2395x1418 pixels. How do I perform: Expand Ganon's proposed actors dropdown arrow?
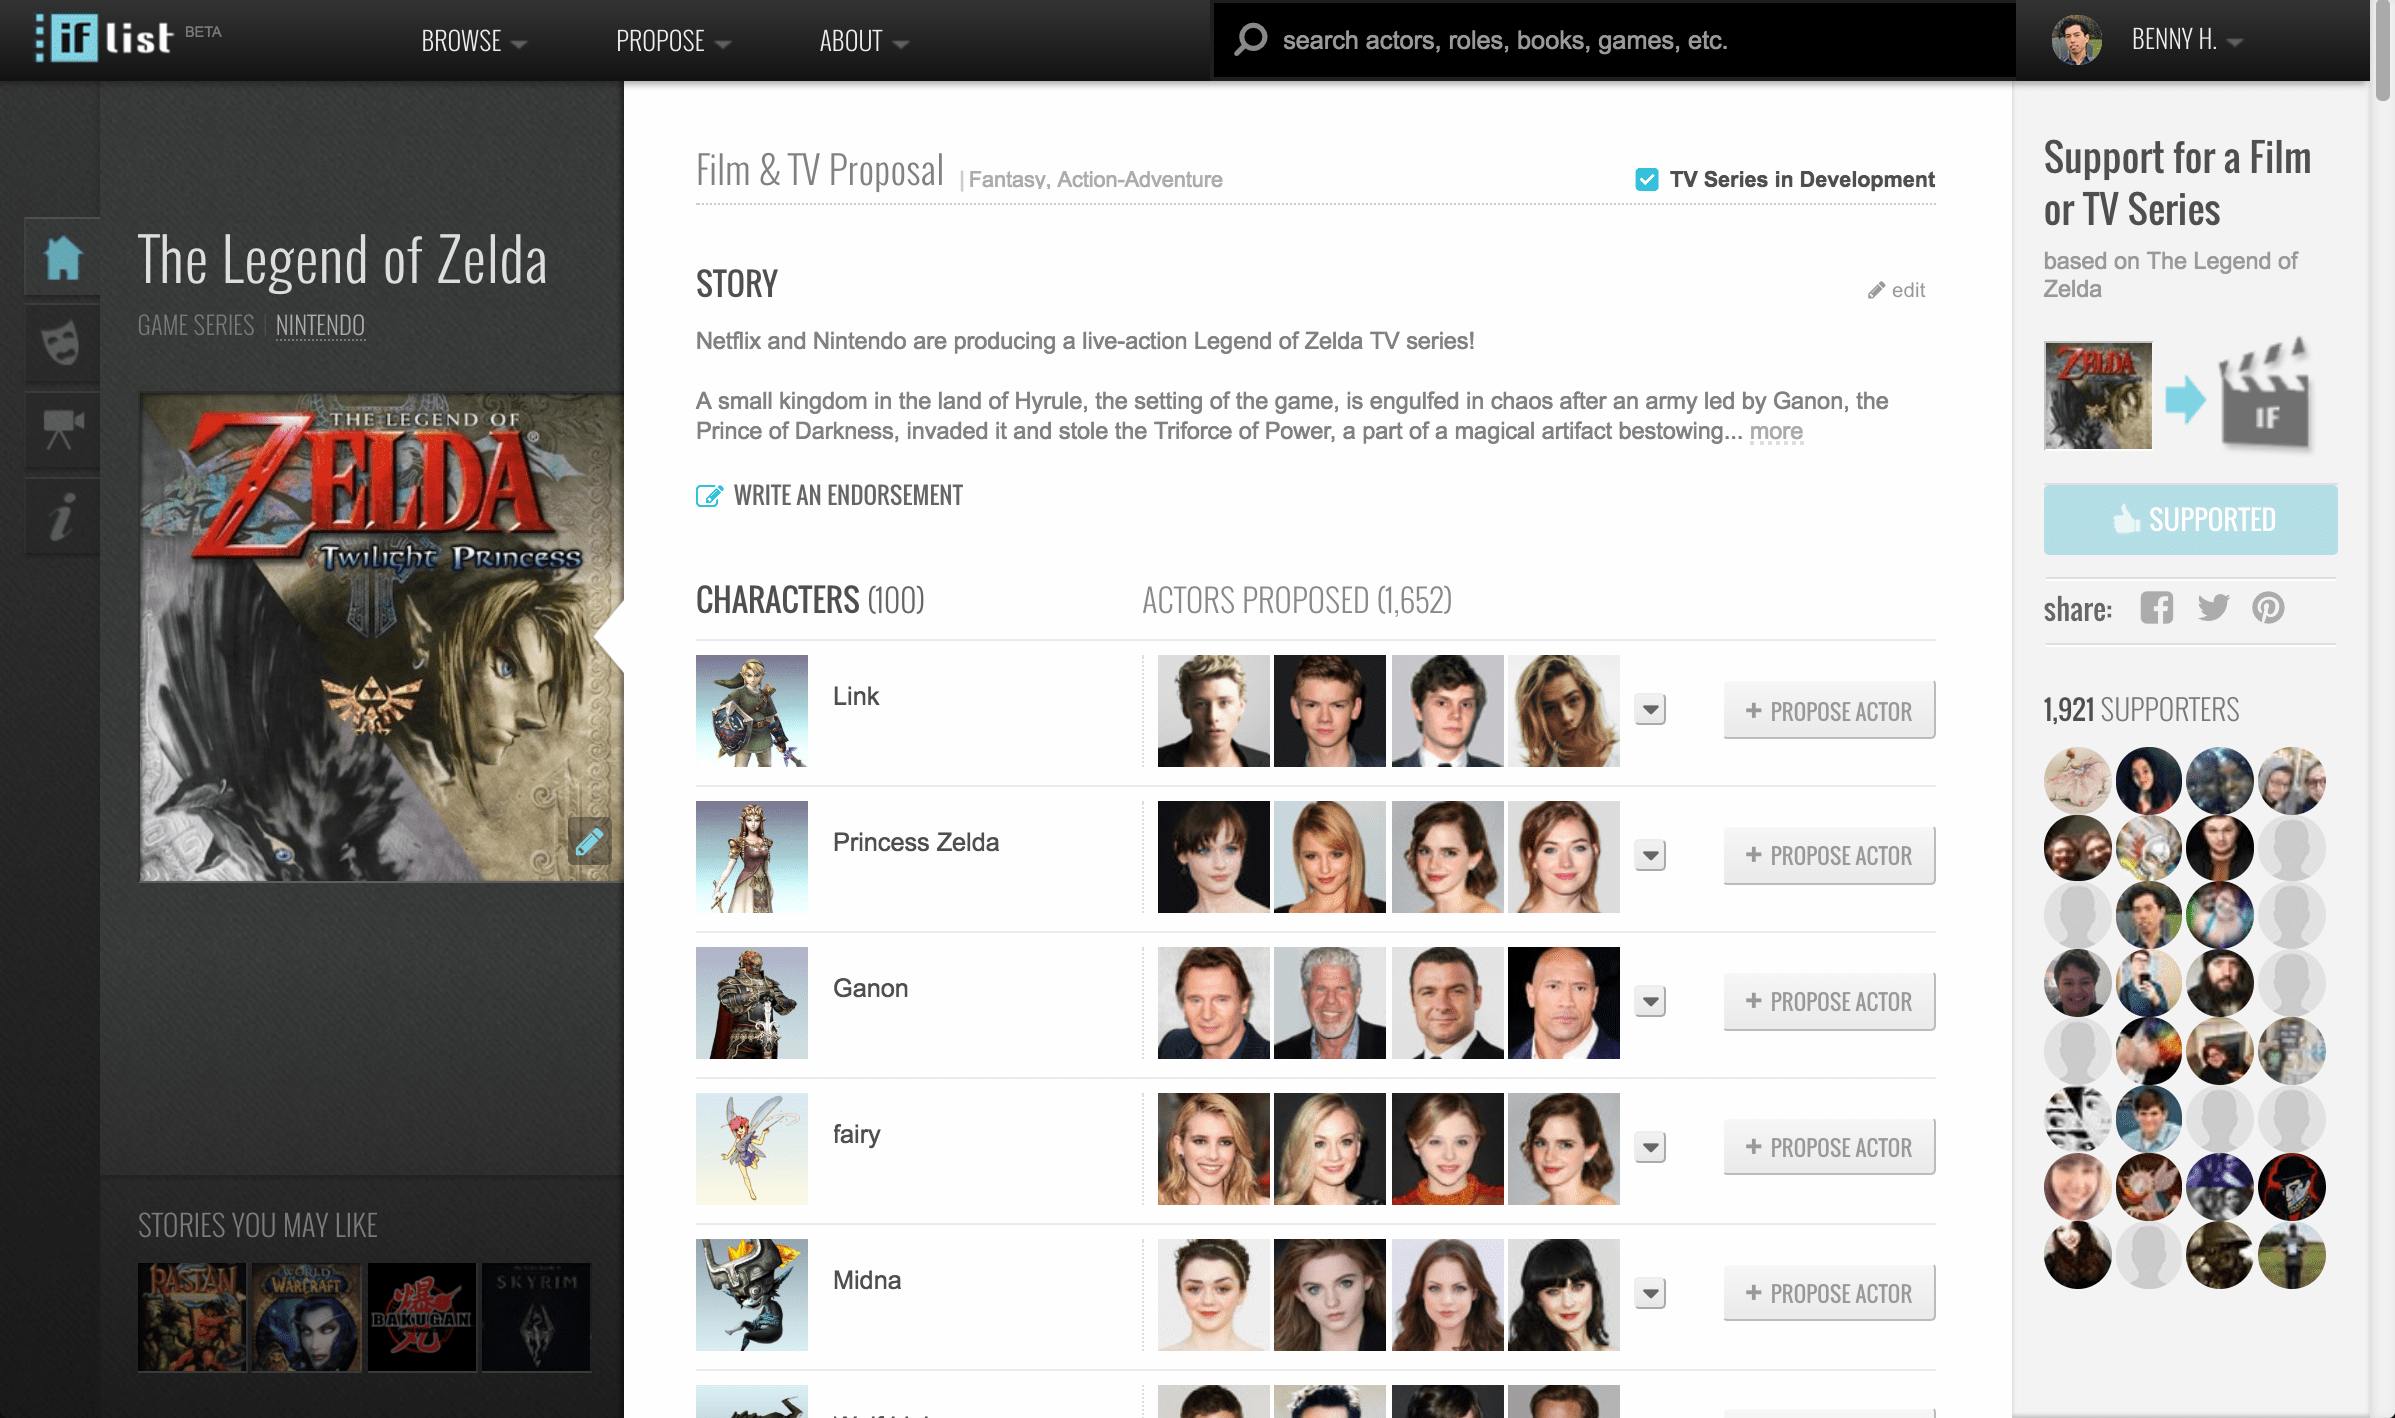(1650, 1002)
